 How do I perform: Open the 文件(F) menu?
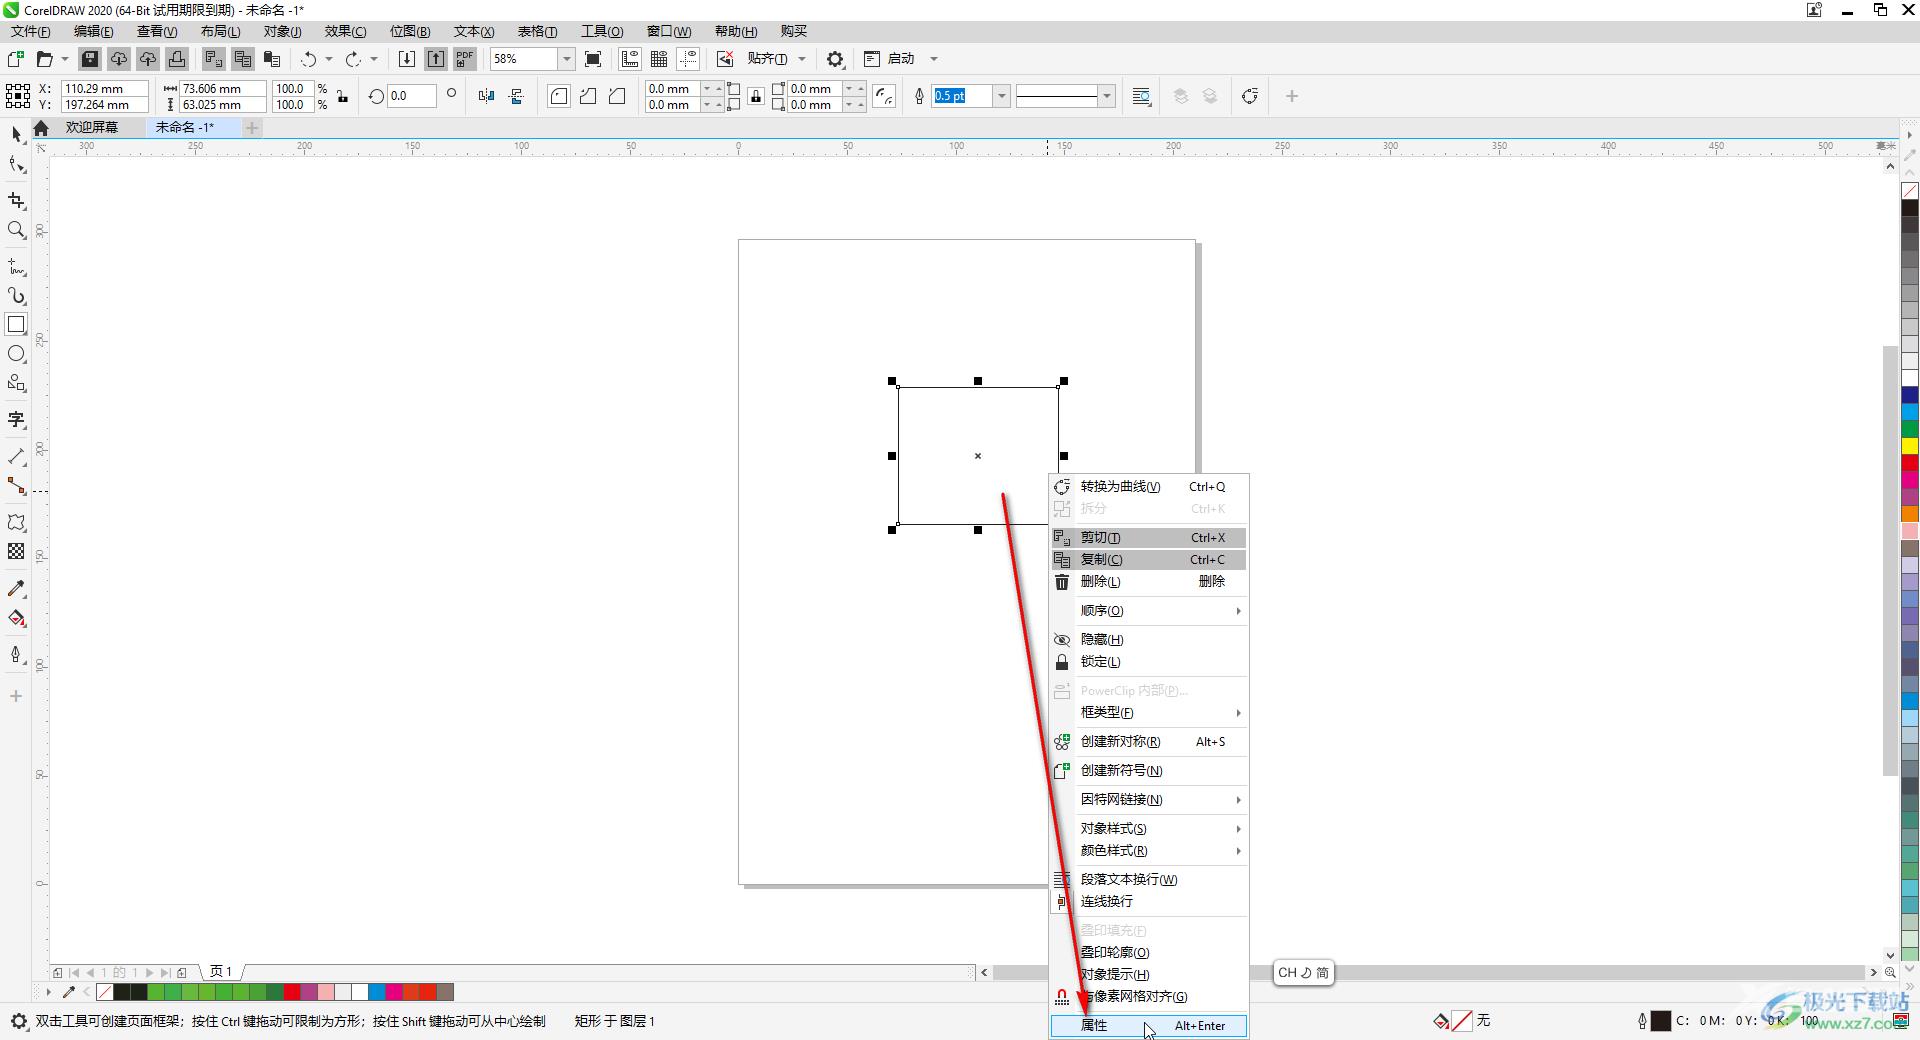(x=31, y=31)
